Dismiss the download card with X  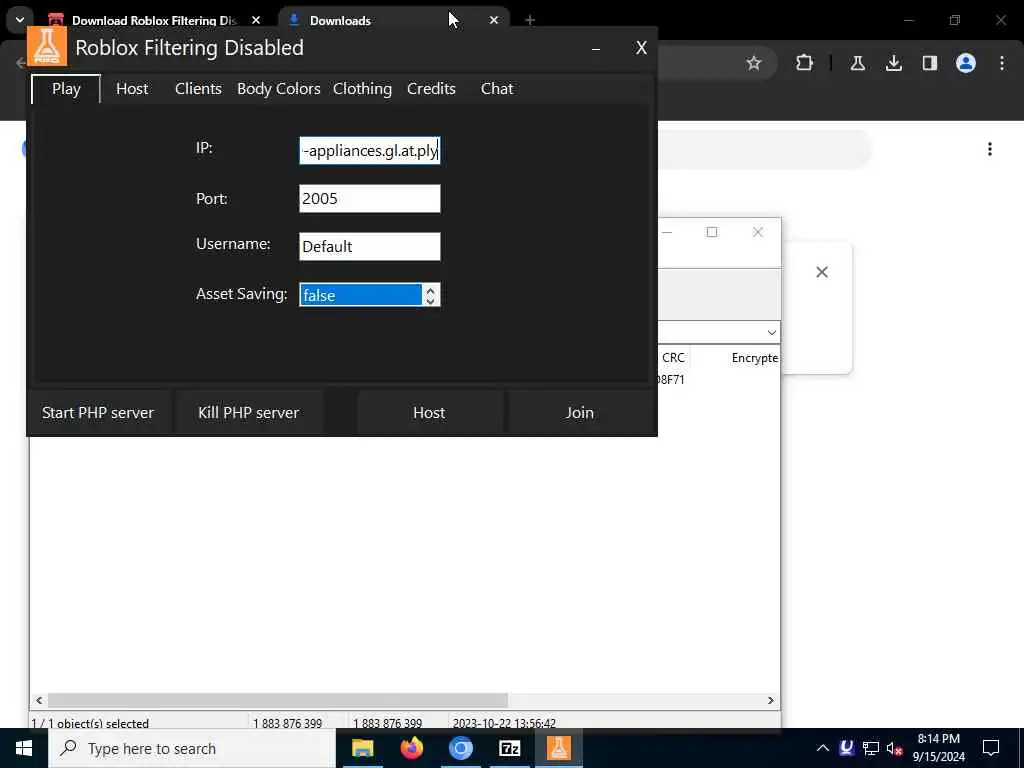(822, 272)
